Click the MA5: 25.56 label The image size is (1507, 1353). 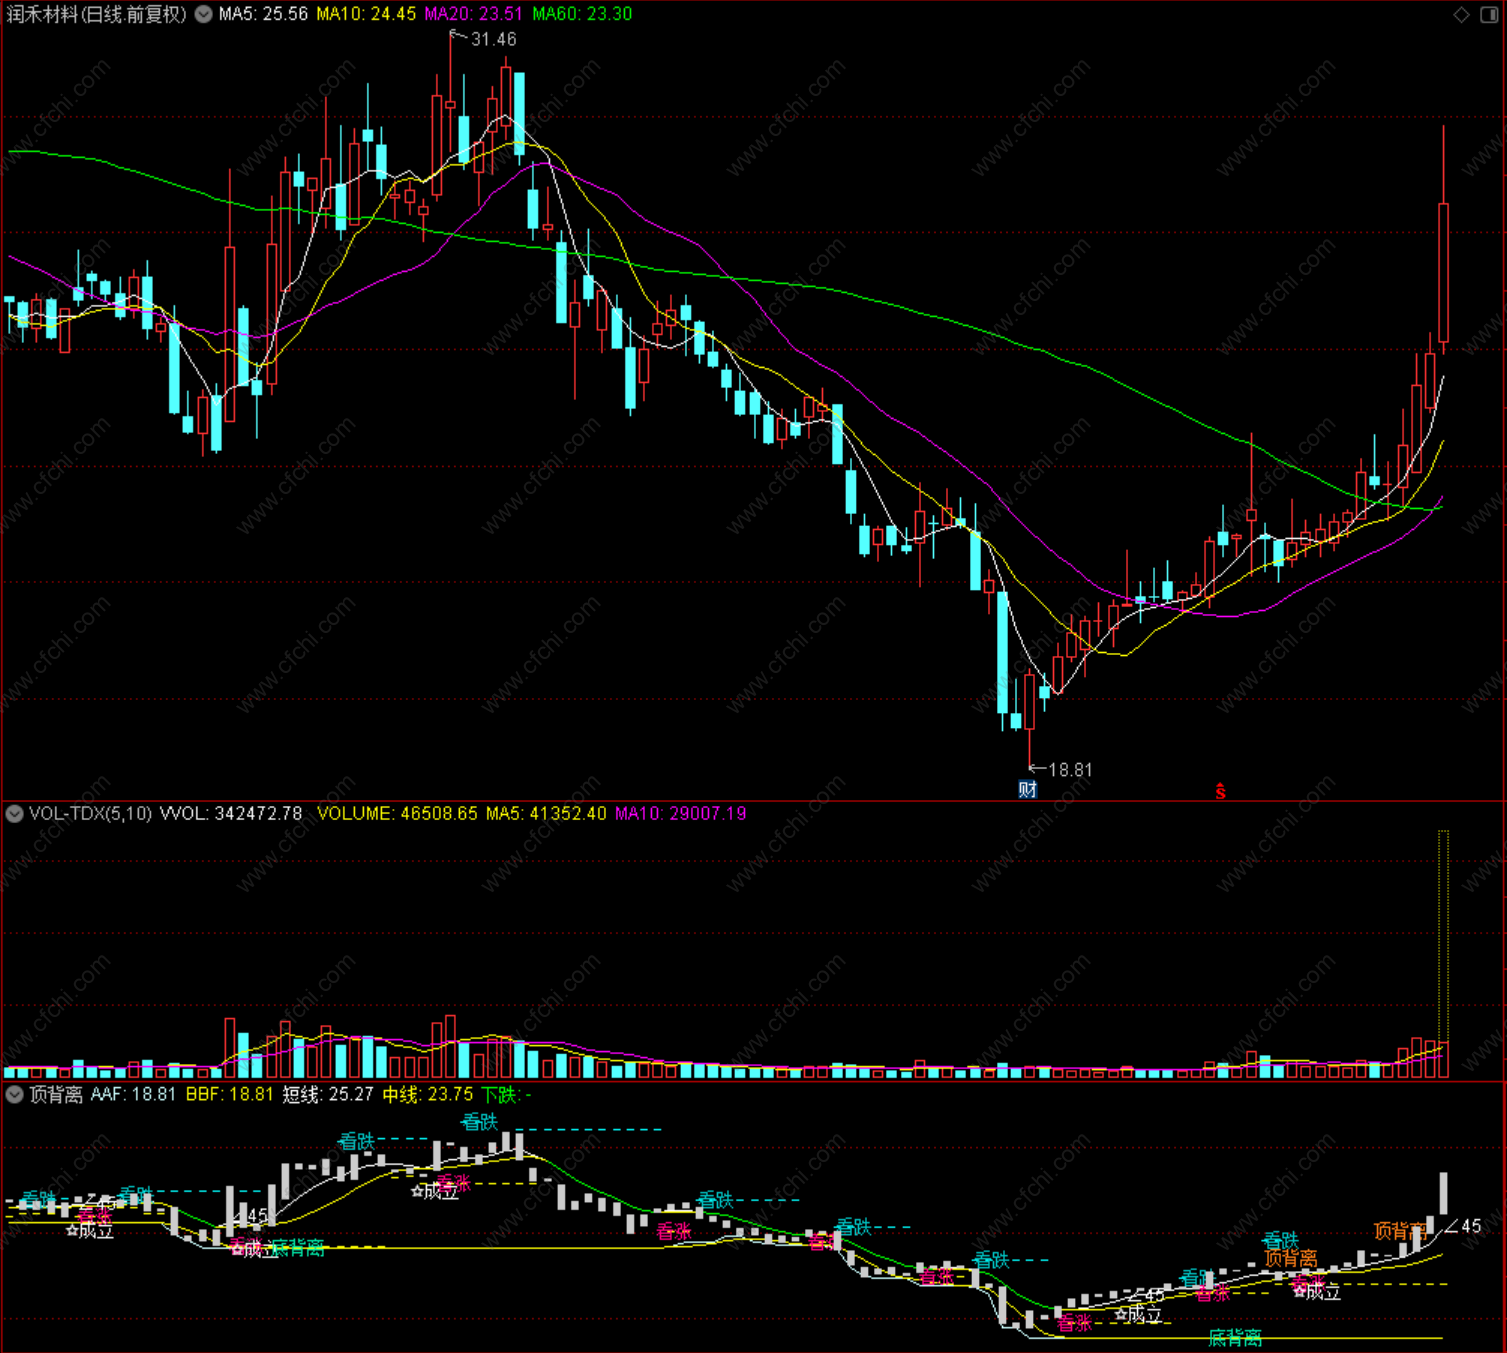point(263,14)
